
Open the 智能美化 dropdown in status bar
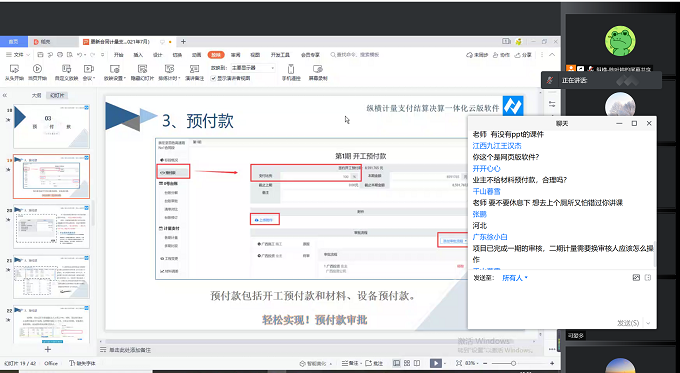(x=316, y=363)
